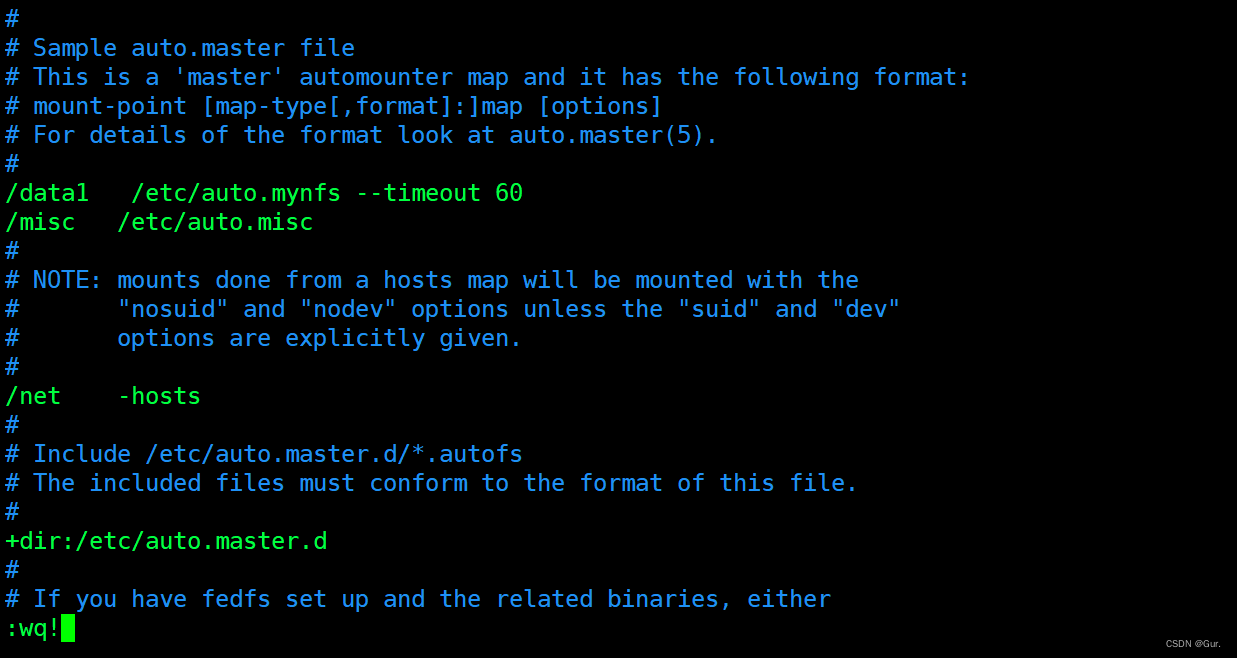Click the auto.master(5) reference text
This screenshot has height=658, width=1237.
point(613,135)
